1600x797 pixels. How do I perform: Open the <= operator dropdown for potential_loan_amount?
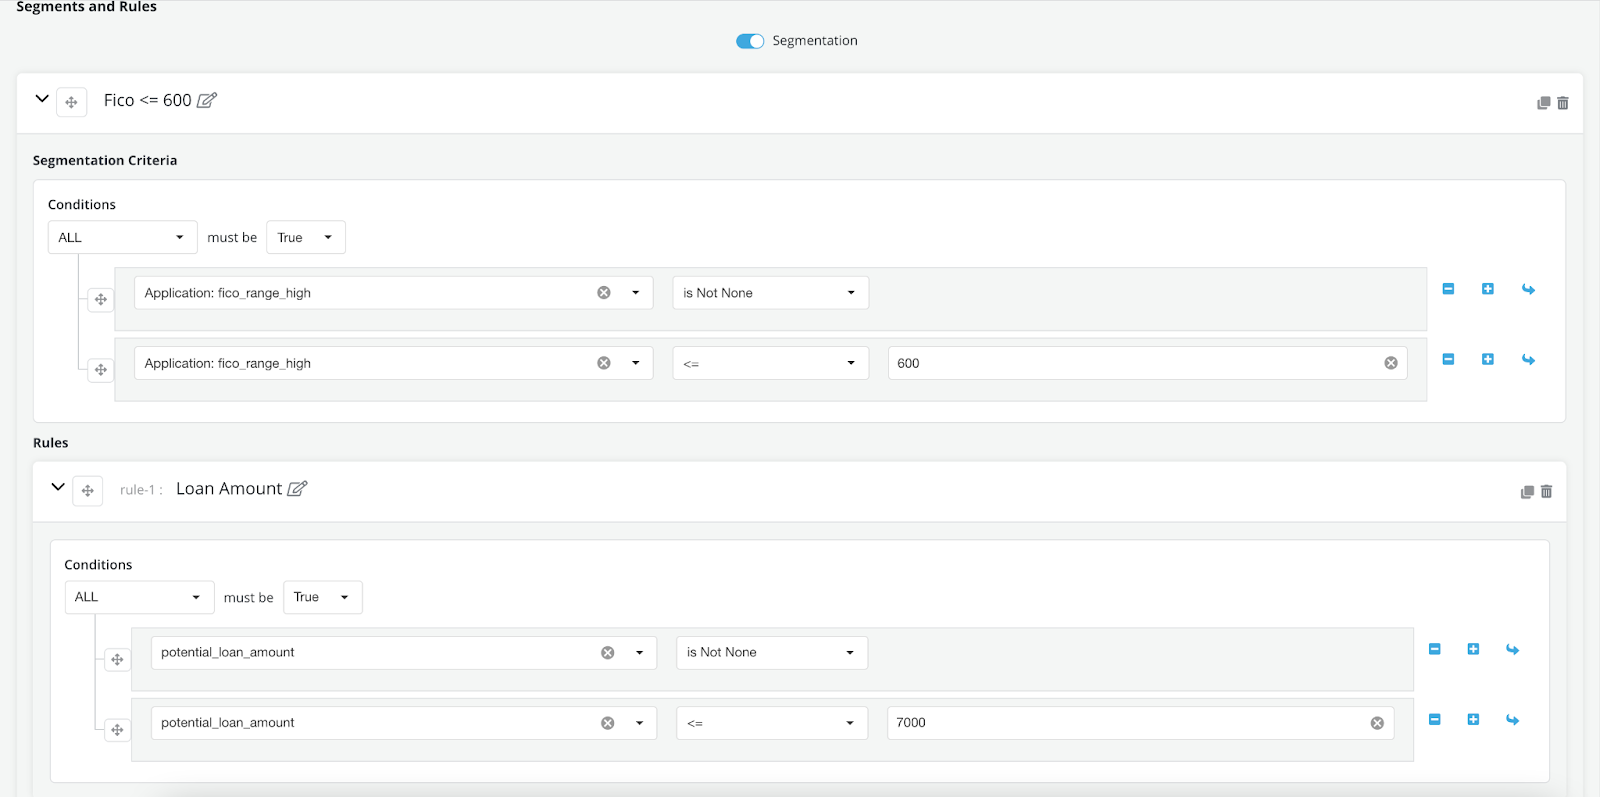pyautogui.click(x=770, y=723)
